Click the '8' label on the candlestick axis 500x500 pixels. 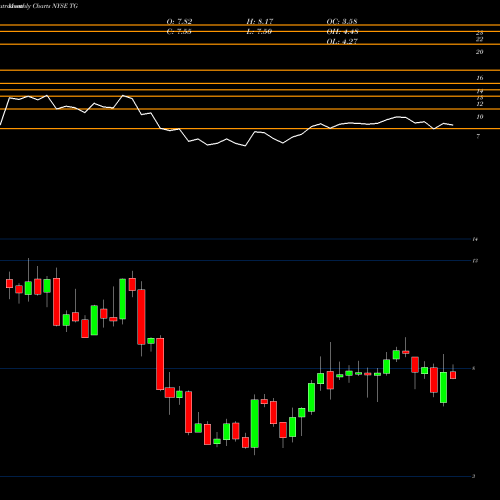[474, 368]
